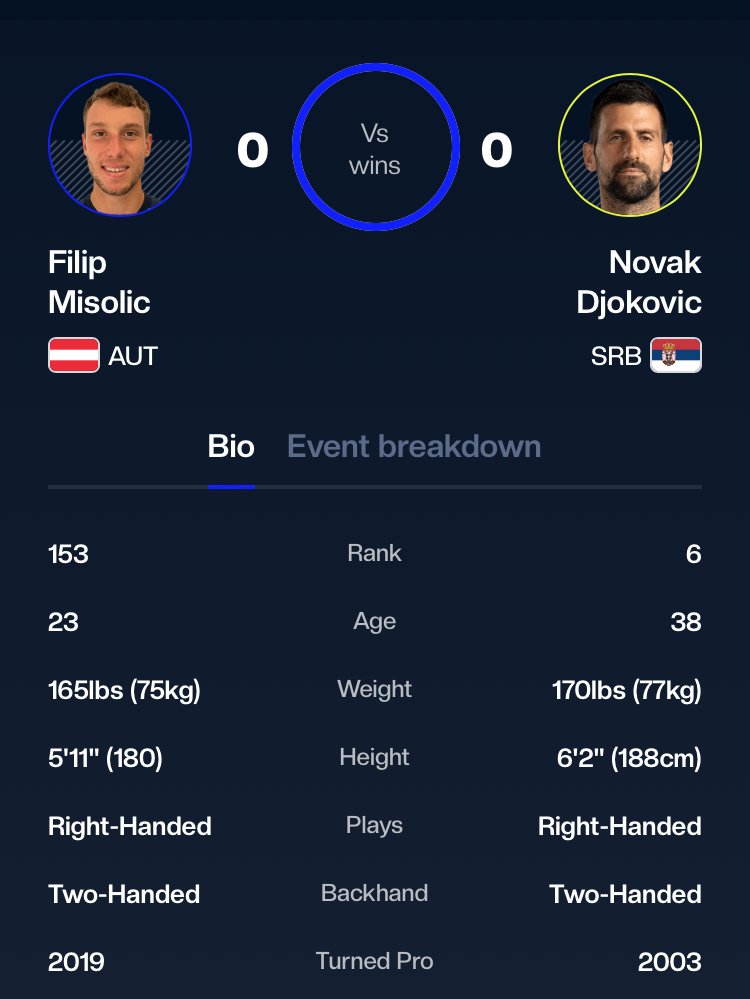Open Novak Djokovic's name link
The height and width of the screenshot is (999, 750).
[x=639, y=282]
